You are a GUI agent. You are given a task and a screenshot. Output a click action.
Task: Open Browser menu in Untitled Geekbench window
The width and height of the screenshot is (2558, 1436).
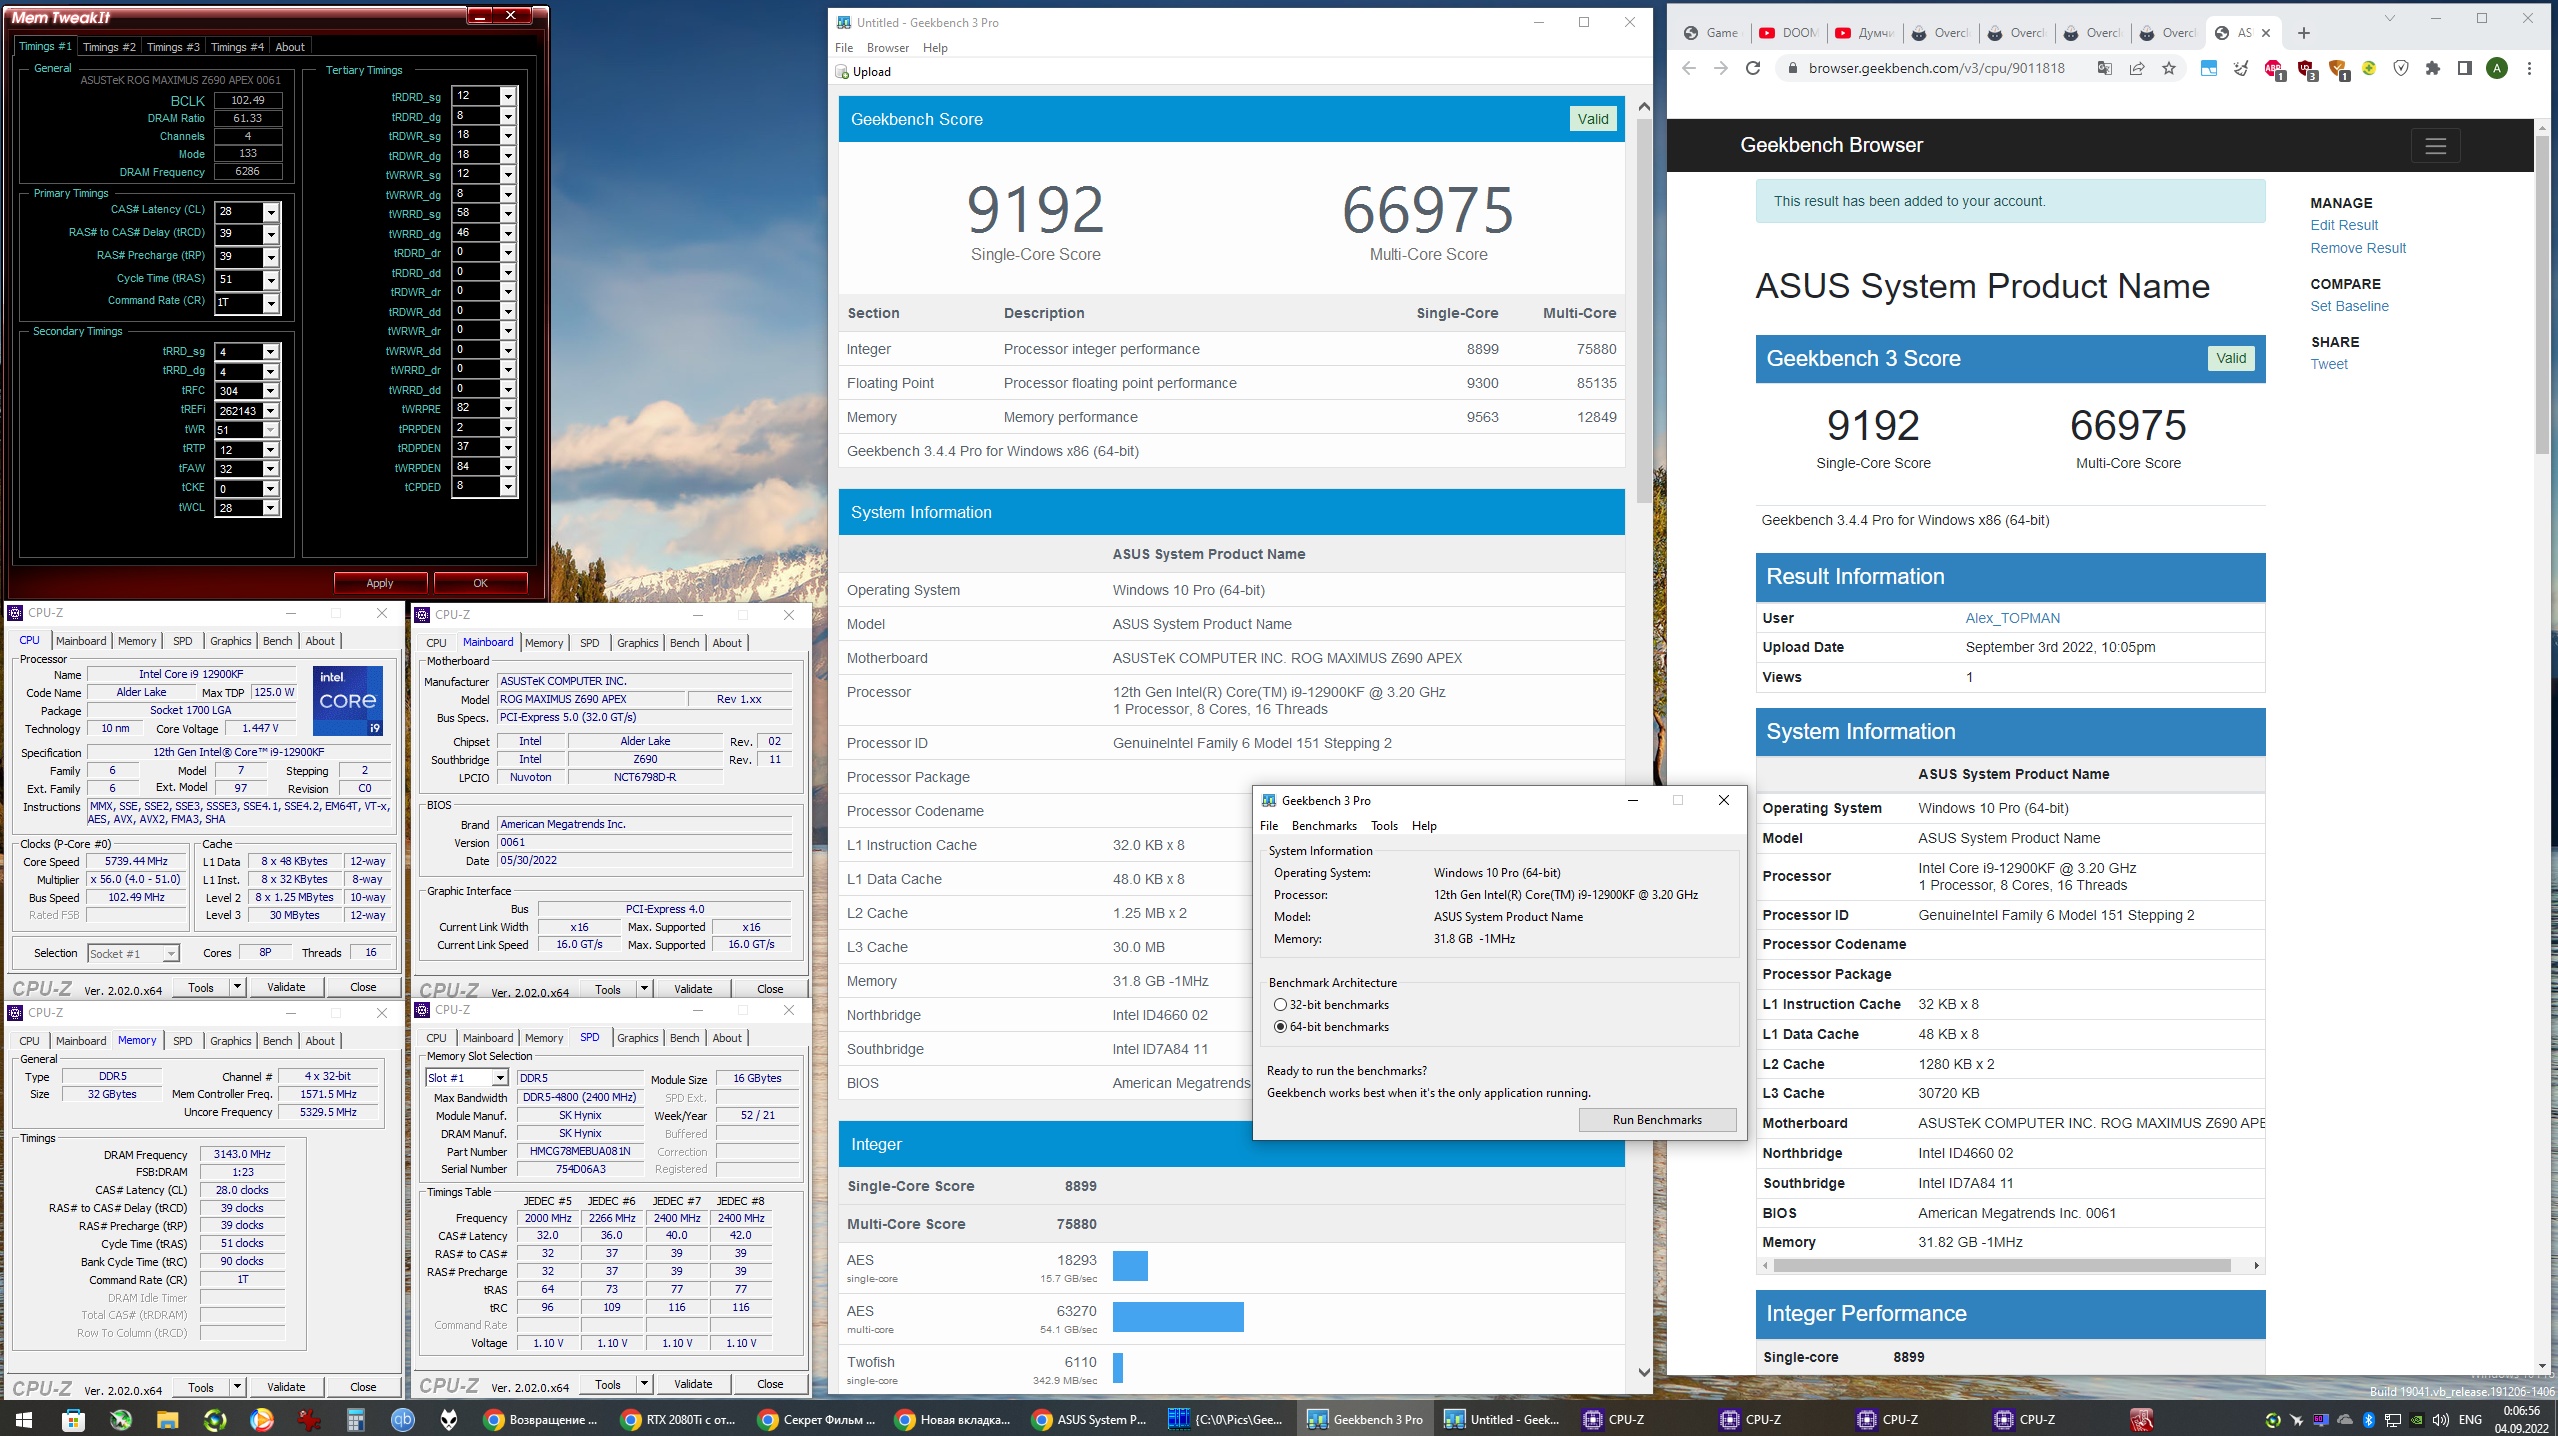[x=888, y=48]
